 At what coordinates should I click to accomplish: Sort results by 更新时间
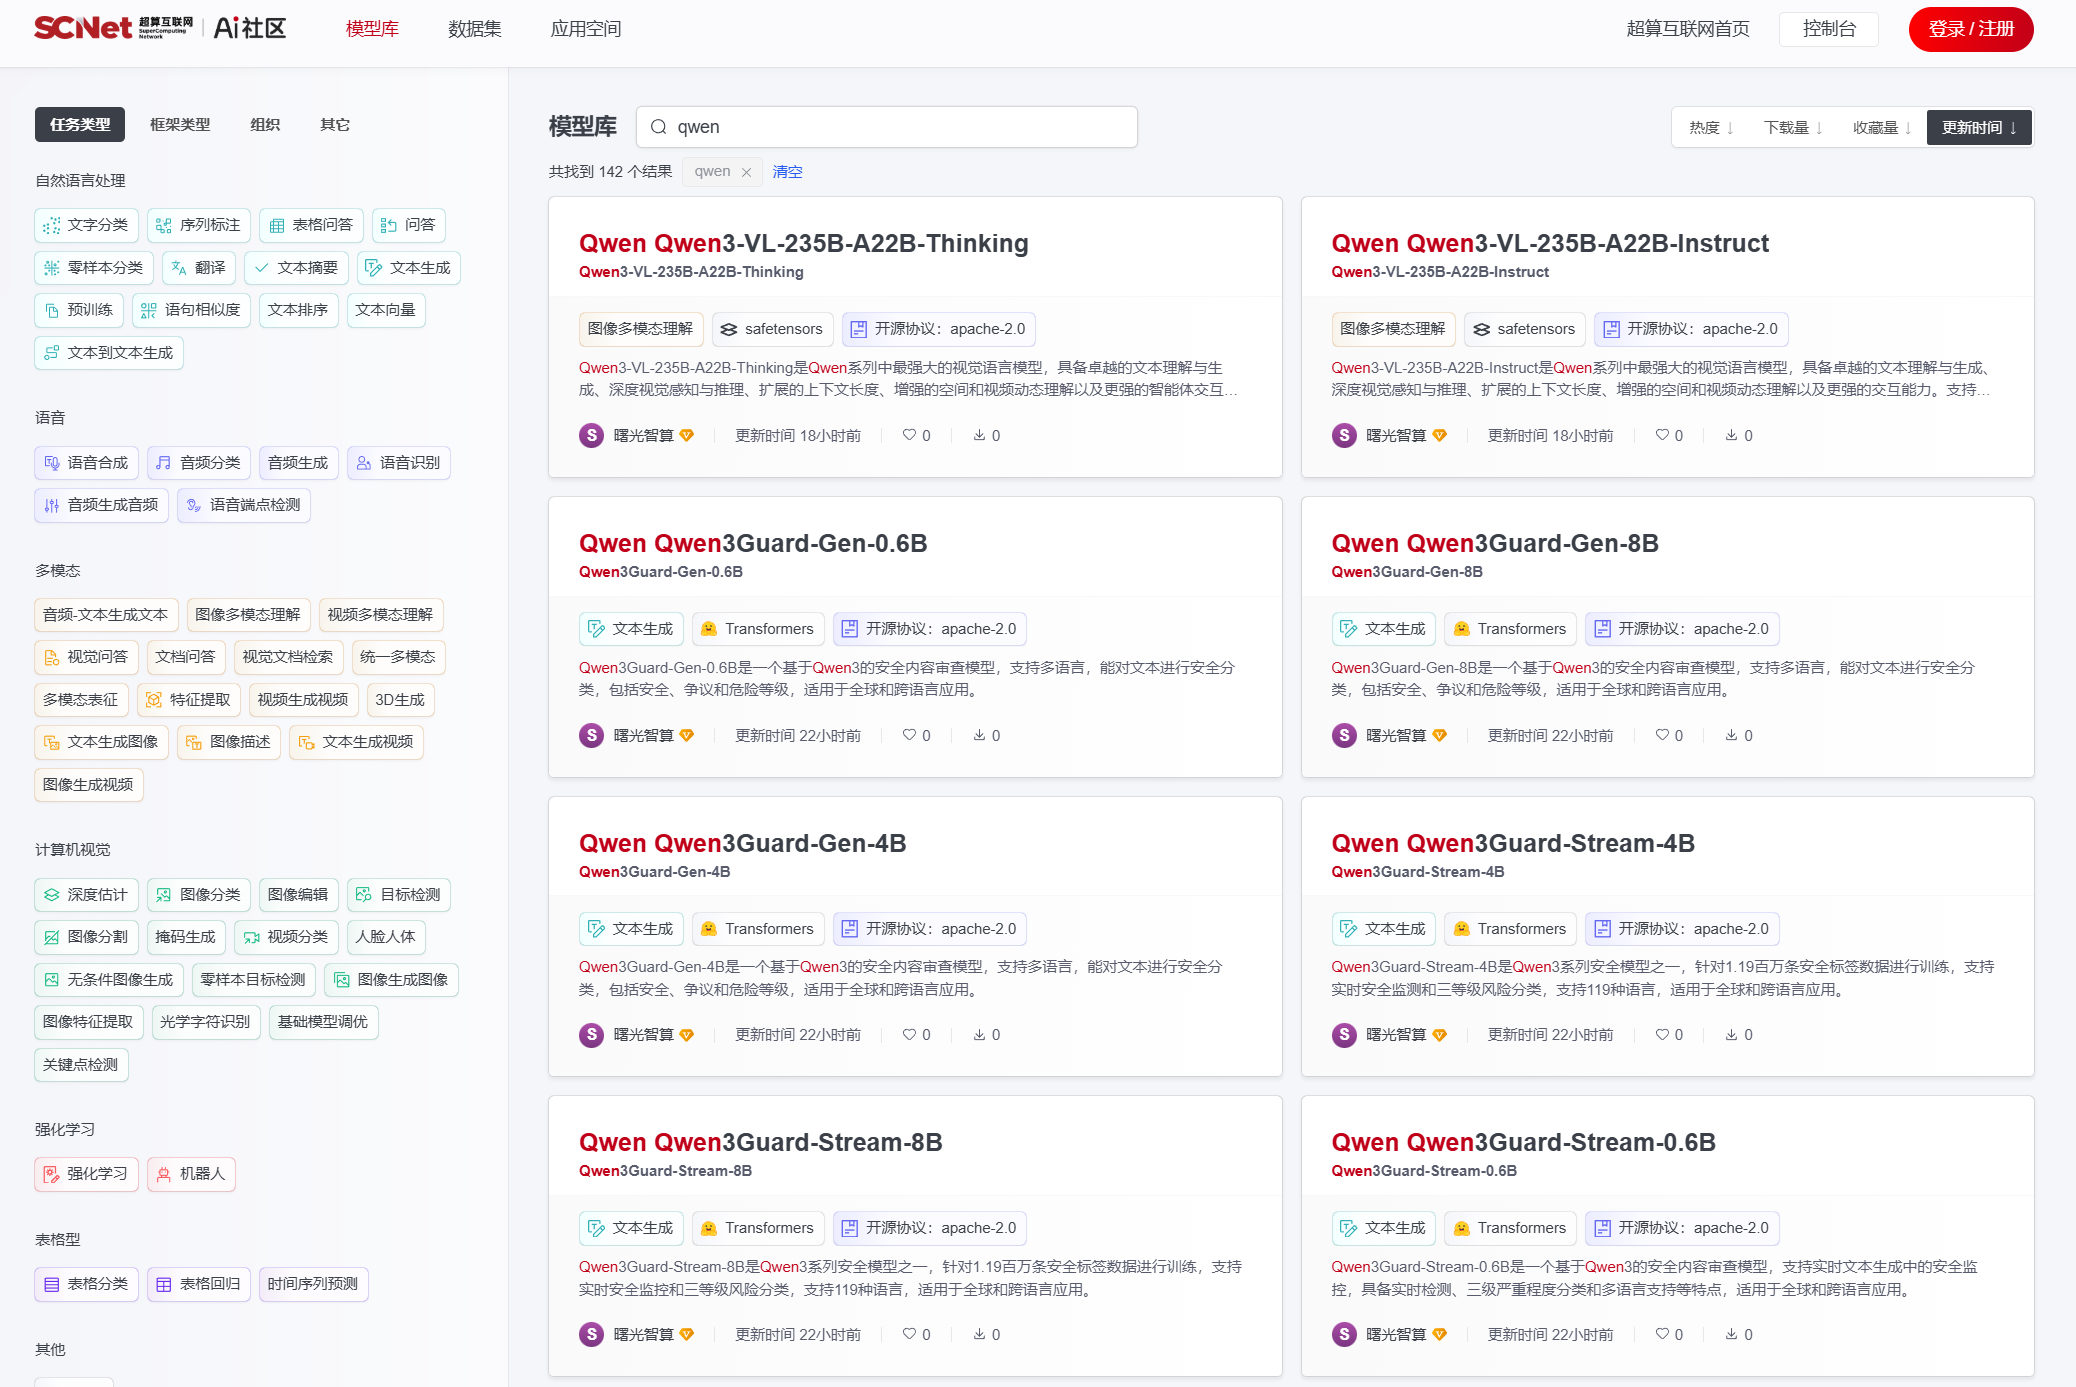tap(1979, 128)
